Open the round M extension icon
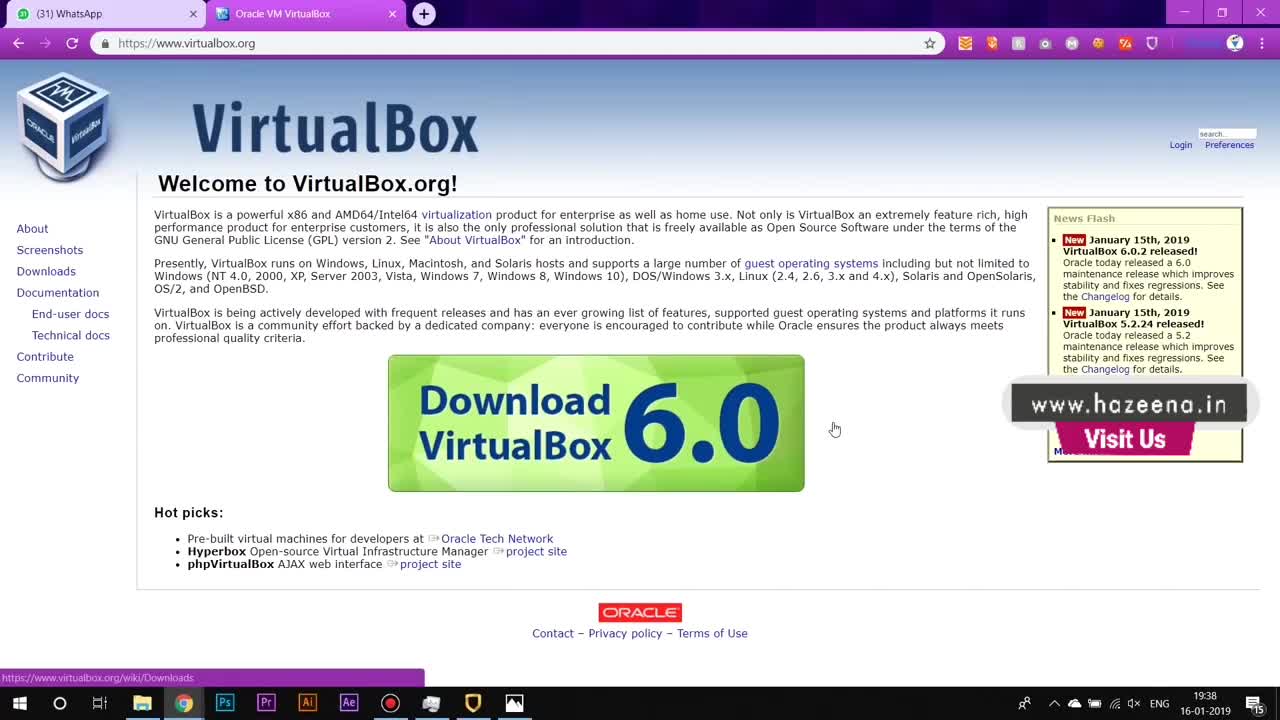This screenshot has height=720, width=1280. tap(1072, 43)
